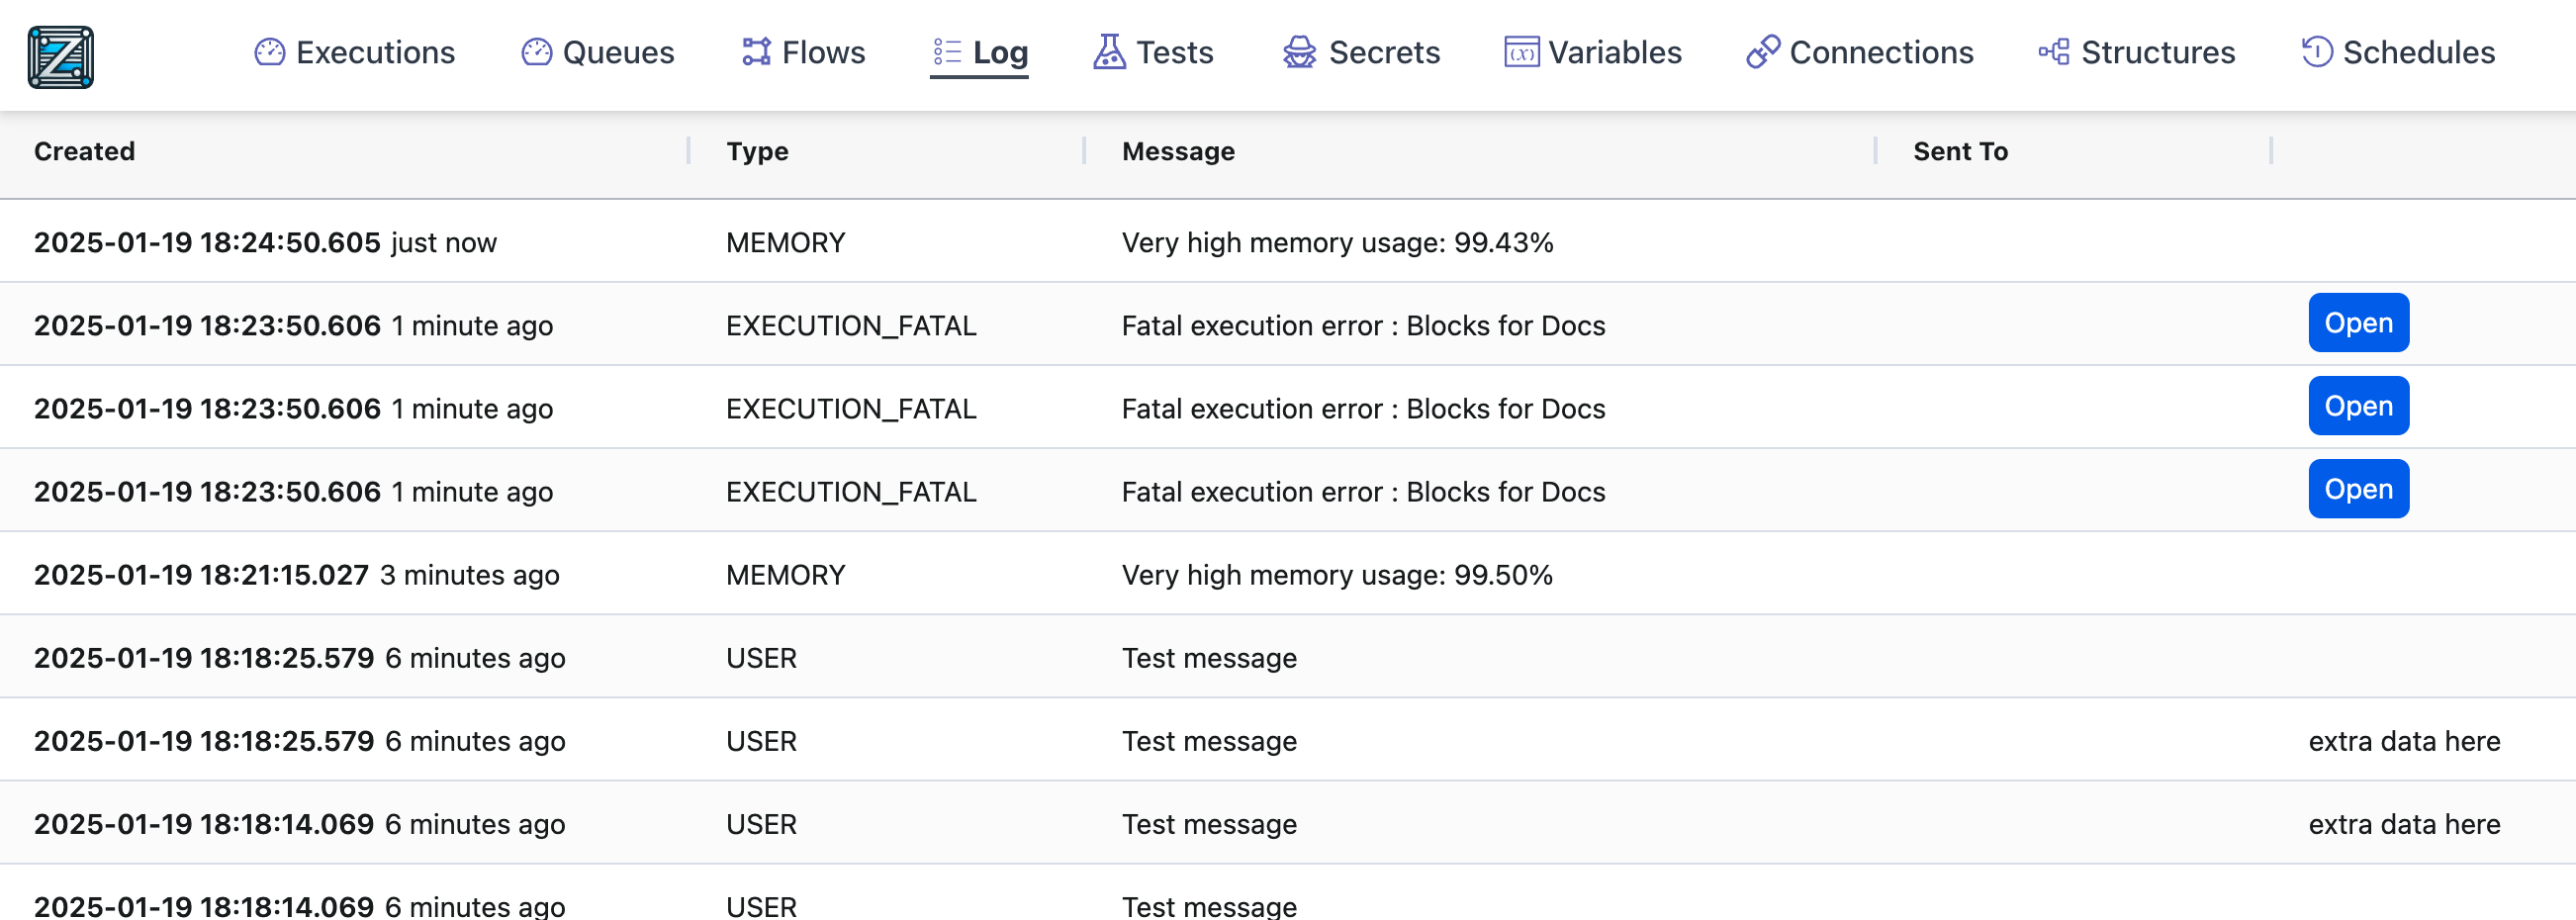This screenshot has width=2576, height=920.
Task: Click the Variables bracket icon
Action: click(1521, 52)
